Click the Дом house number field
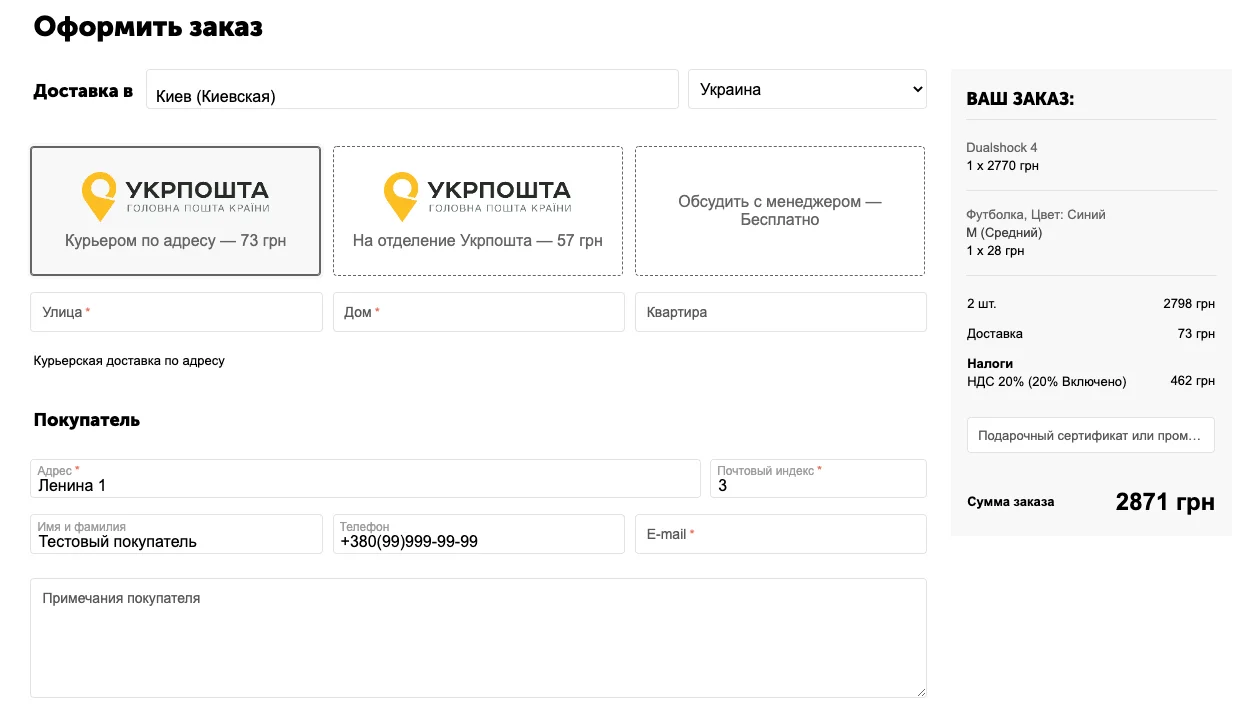This screenshot has height=716, width=1240. [x=478, y=312]
